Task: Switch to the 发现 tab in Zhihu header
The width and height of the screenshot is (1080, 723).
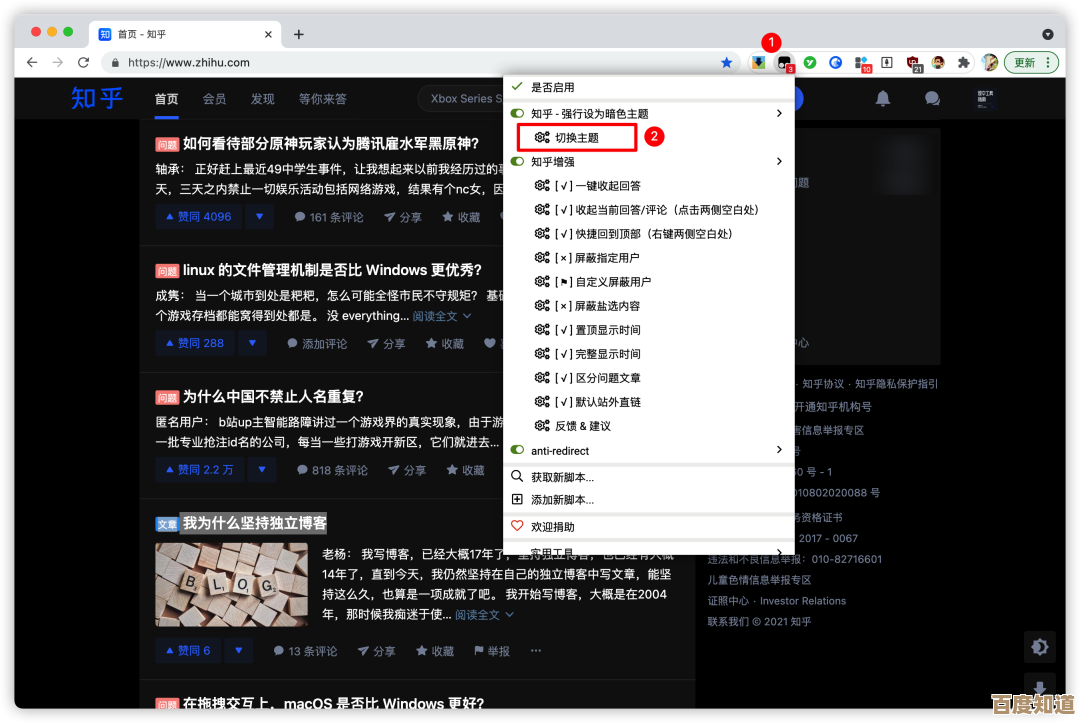Action: (262, 99)
